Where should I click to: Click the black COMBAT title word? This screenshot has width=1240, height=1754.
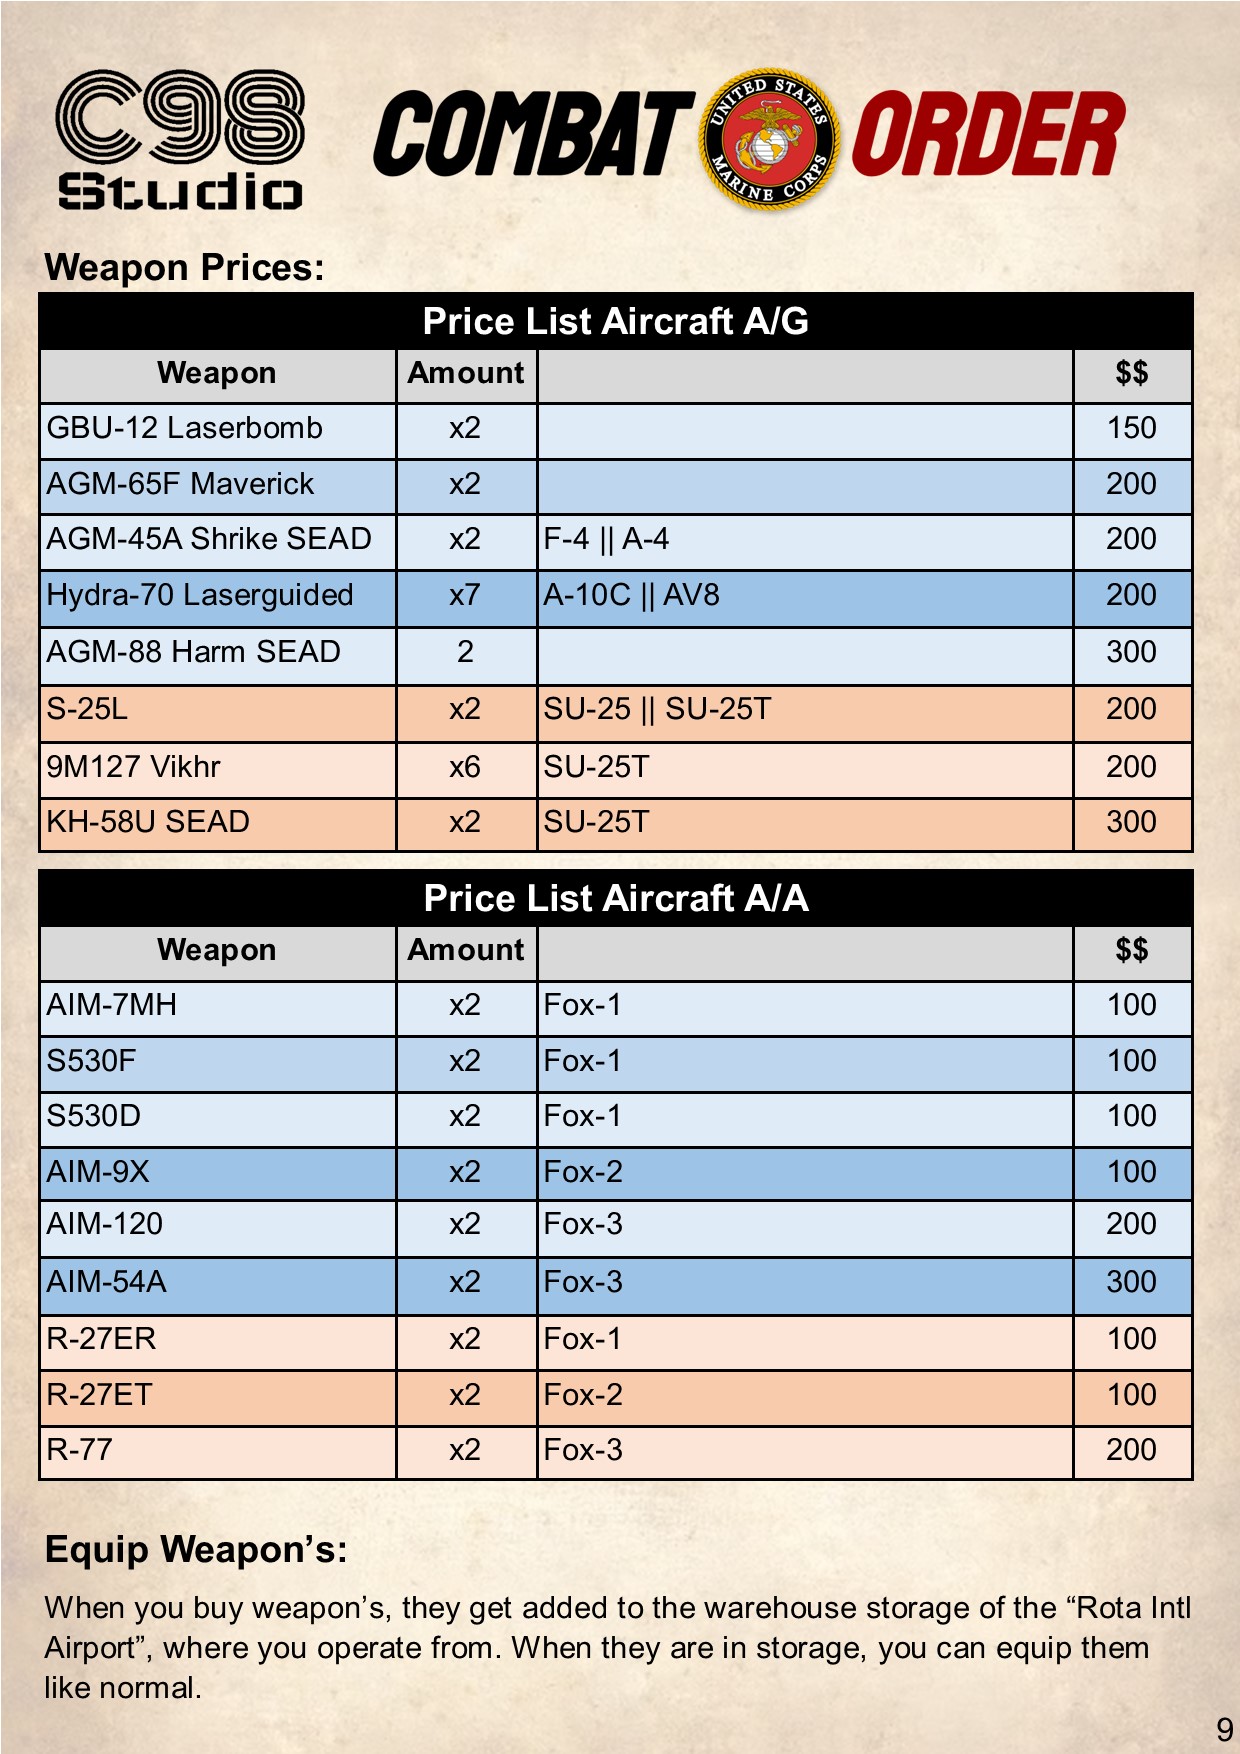(x=533, y=135)
